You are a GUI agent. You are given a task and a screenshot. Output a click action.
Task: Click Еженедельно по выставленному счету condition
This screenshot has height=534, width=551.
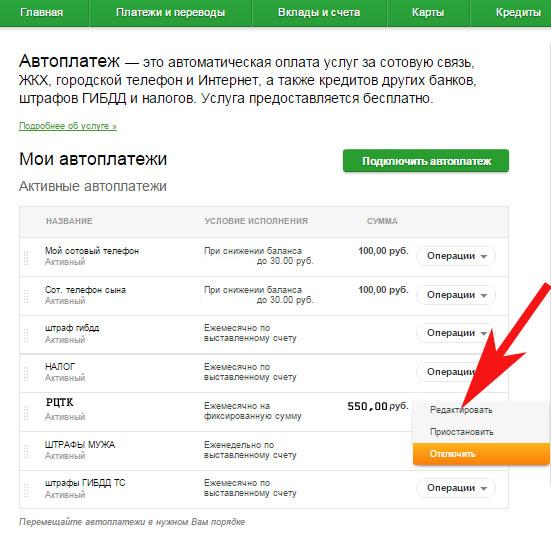250,450
